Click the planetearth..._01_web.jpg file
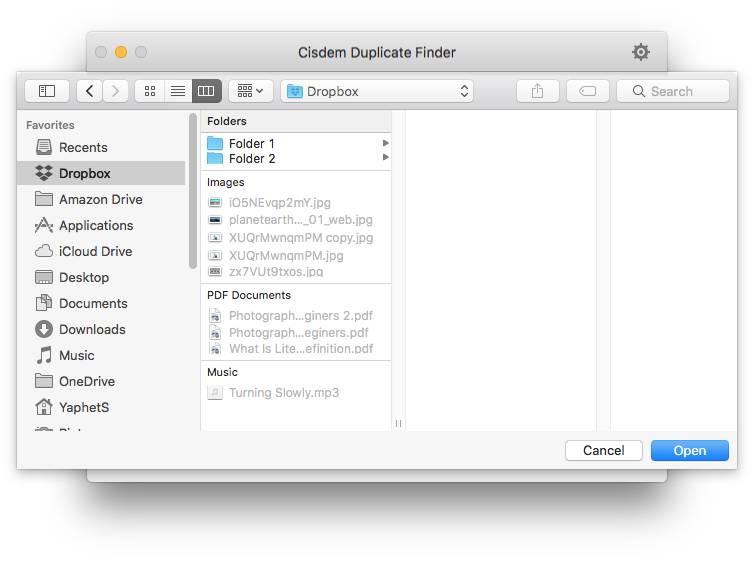Viewport: 754px width, 562px height. (x=296, y=220)
